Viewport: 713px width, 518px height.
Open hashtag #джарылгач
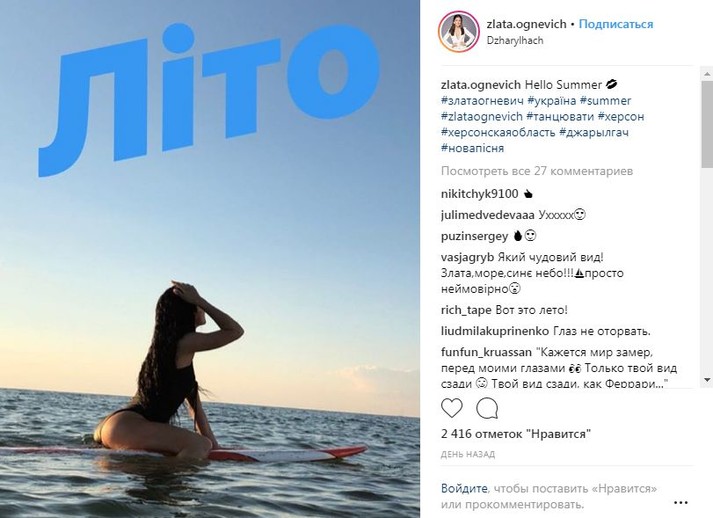pos(594,132)
